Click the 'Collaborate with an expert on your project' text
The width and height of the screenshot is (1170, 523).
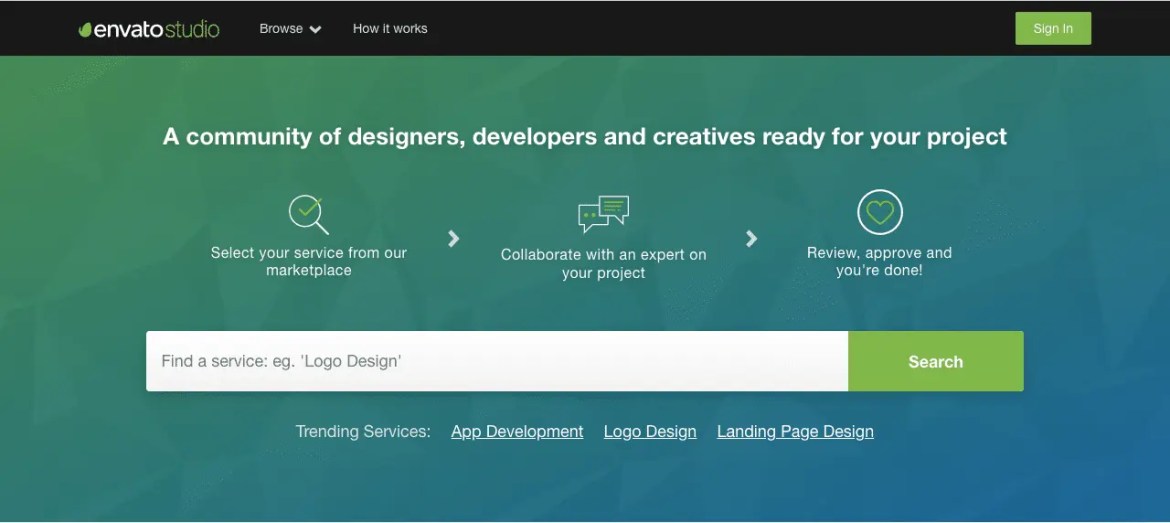[x=604, y=263]
